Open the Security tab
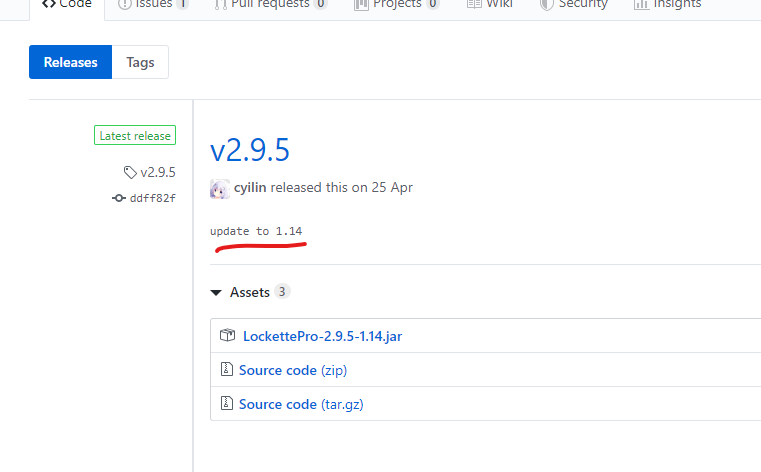This screenshot has width=761, height=472. pyautogui.click(x=574, y=4)
